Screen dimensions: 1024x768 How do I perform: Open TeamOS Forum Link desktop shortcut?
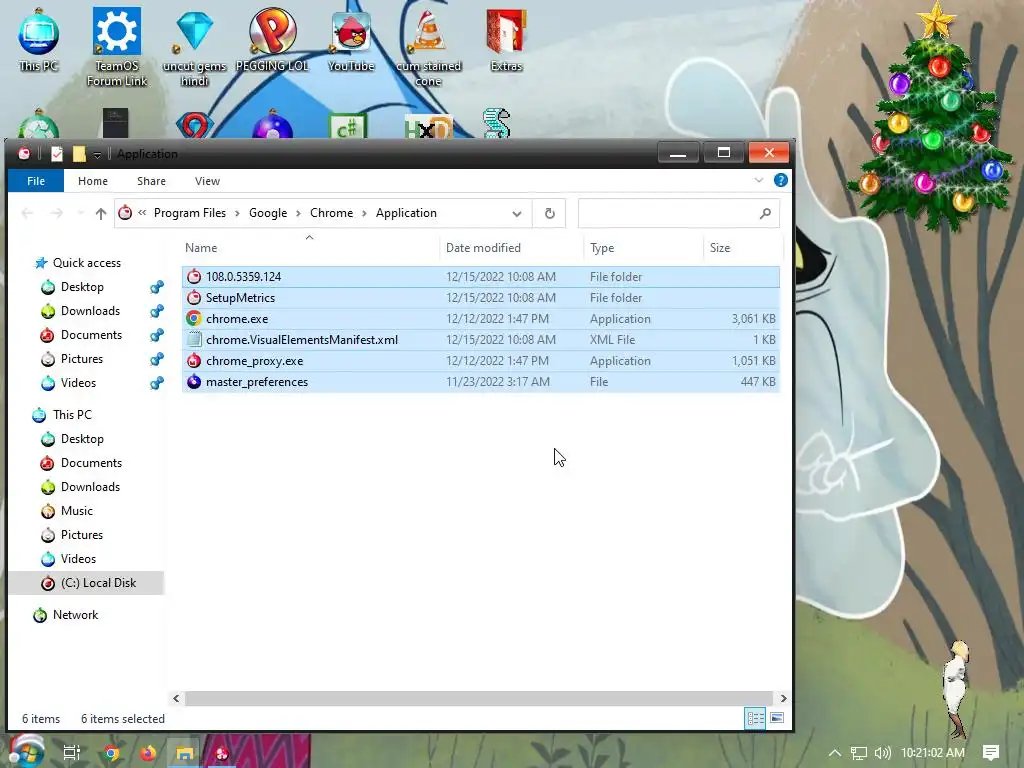117,47
